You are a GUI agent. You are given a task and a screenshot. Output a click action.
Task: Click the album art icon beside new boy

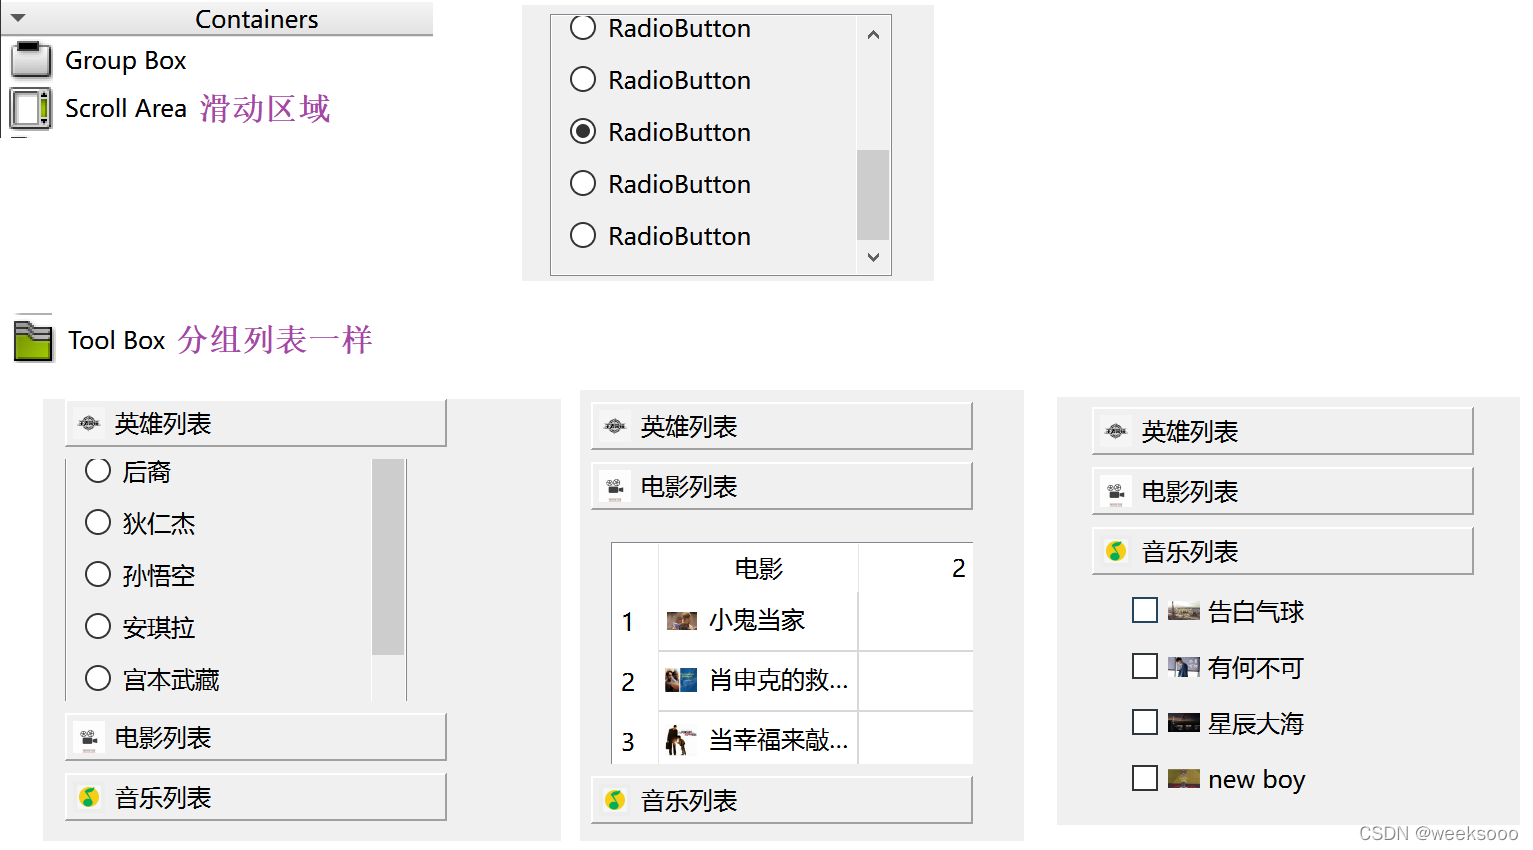click(x=1183, y=778)
